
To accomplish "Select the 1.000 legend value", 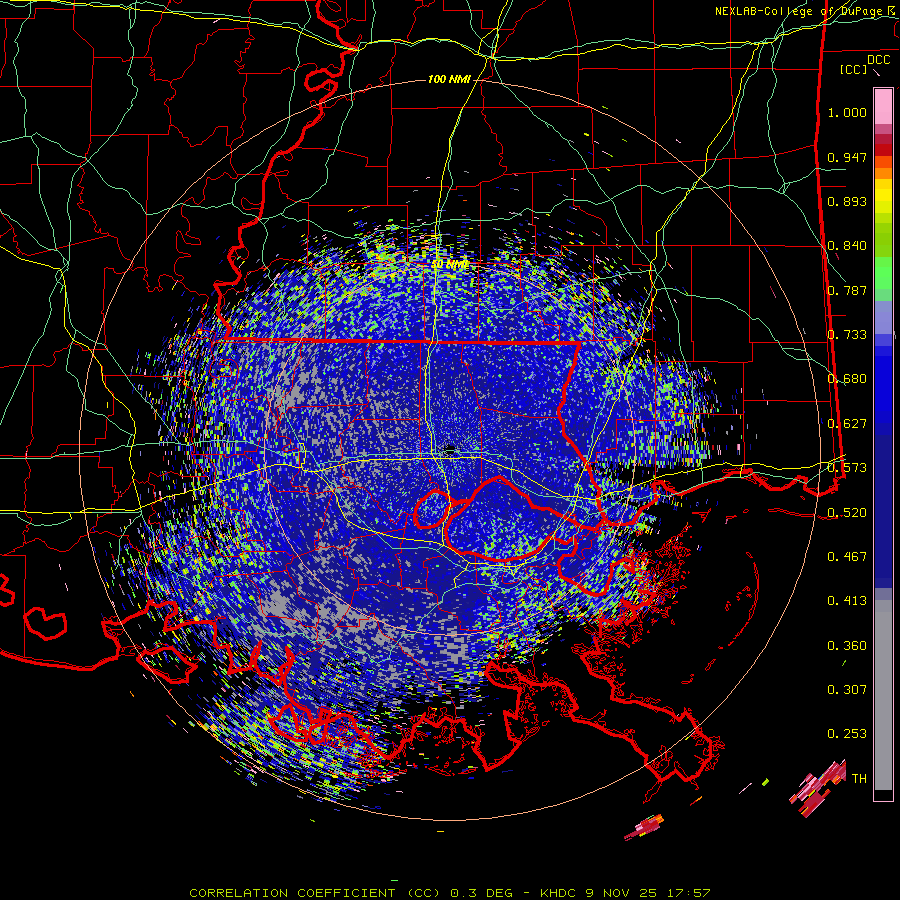I will coord(847,112).
